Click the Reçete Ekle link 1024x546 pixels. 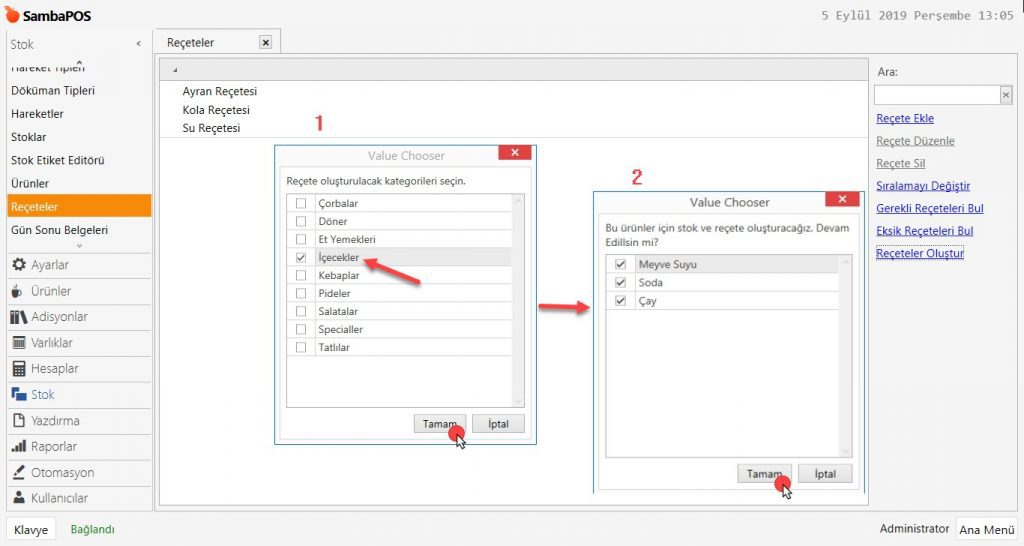904,119
